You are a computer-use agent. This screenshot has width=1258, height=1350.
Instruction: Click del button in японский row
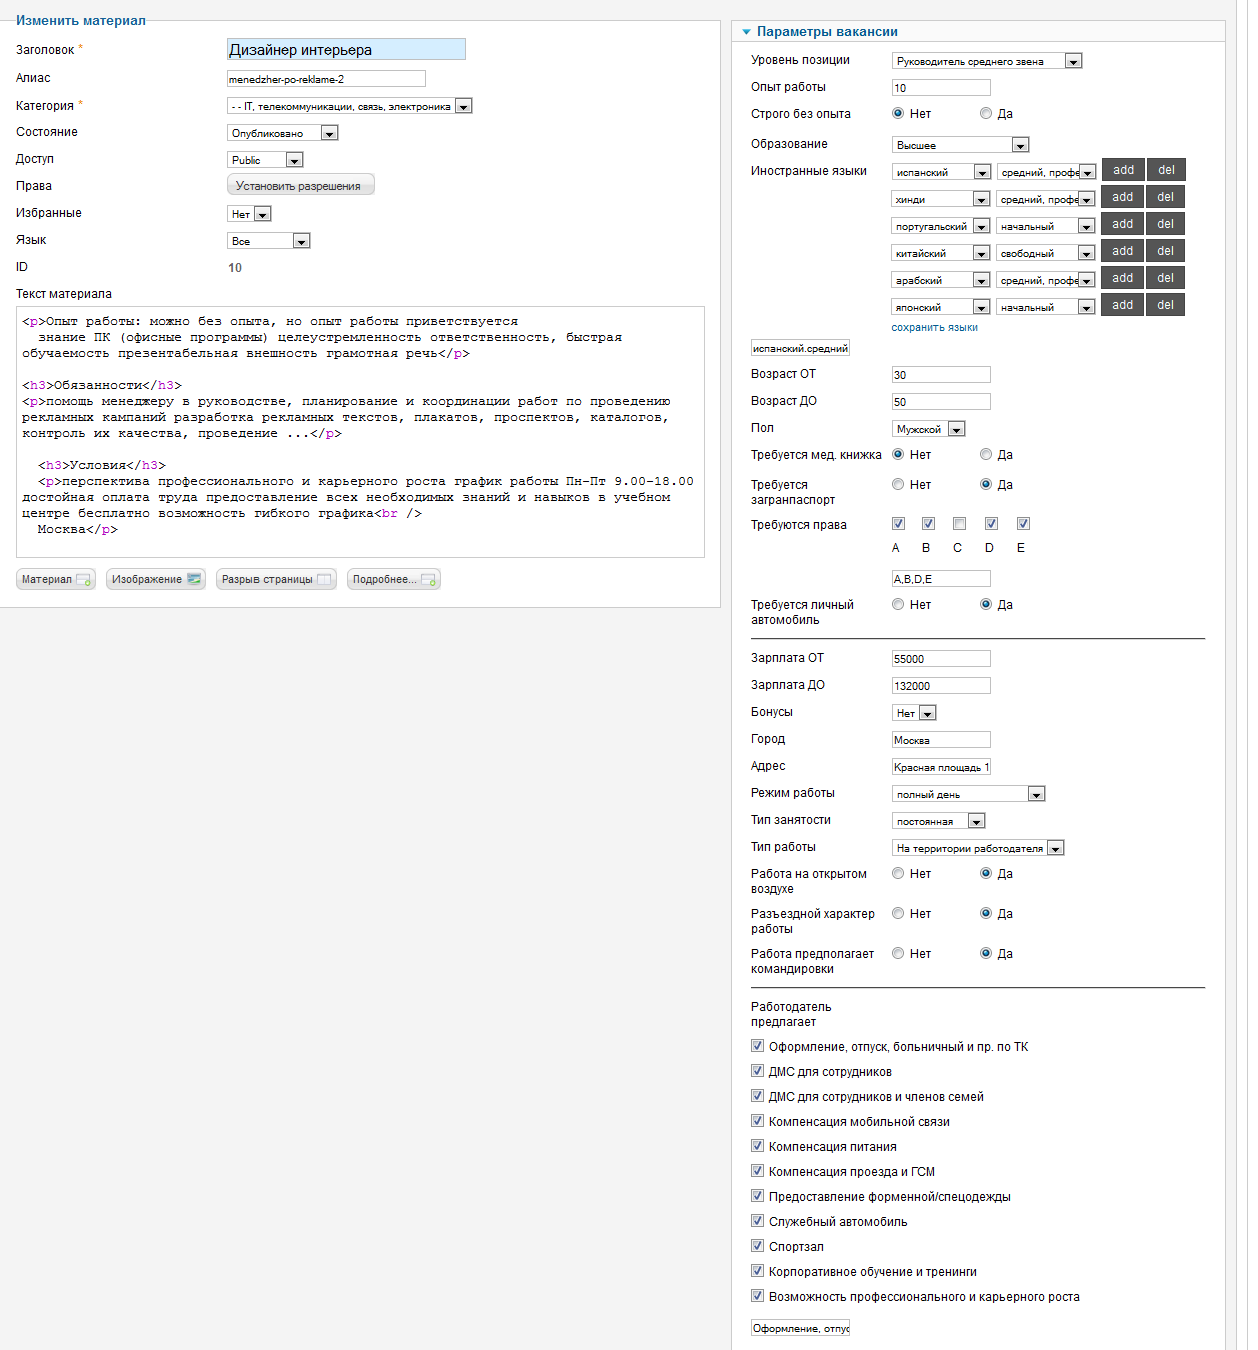coord(1166,305)
